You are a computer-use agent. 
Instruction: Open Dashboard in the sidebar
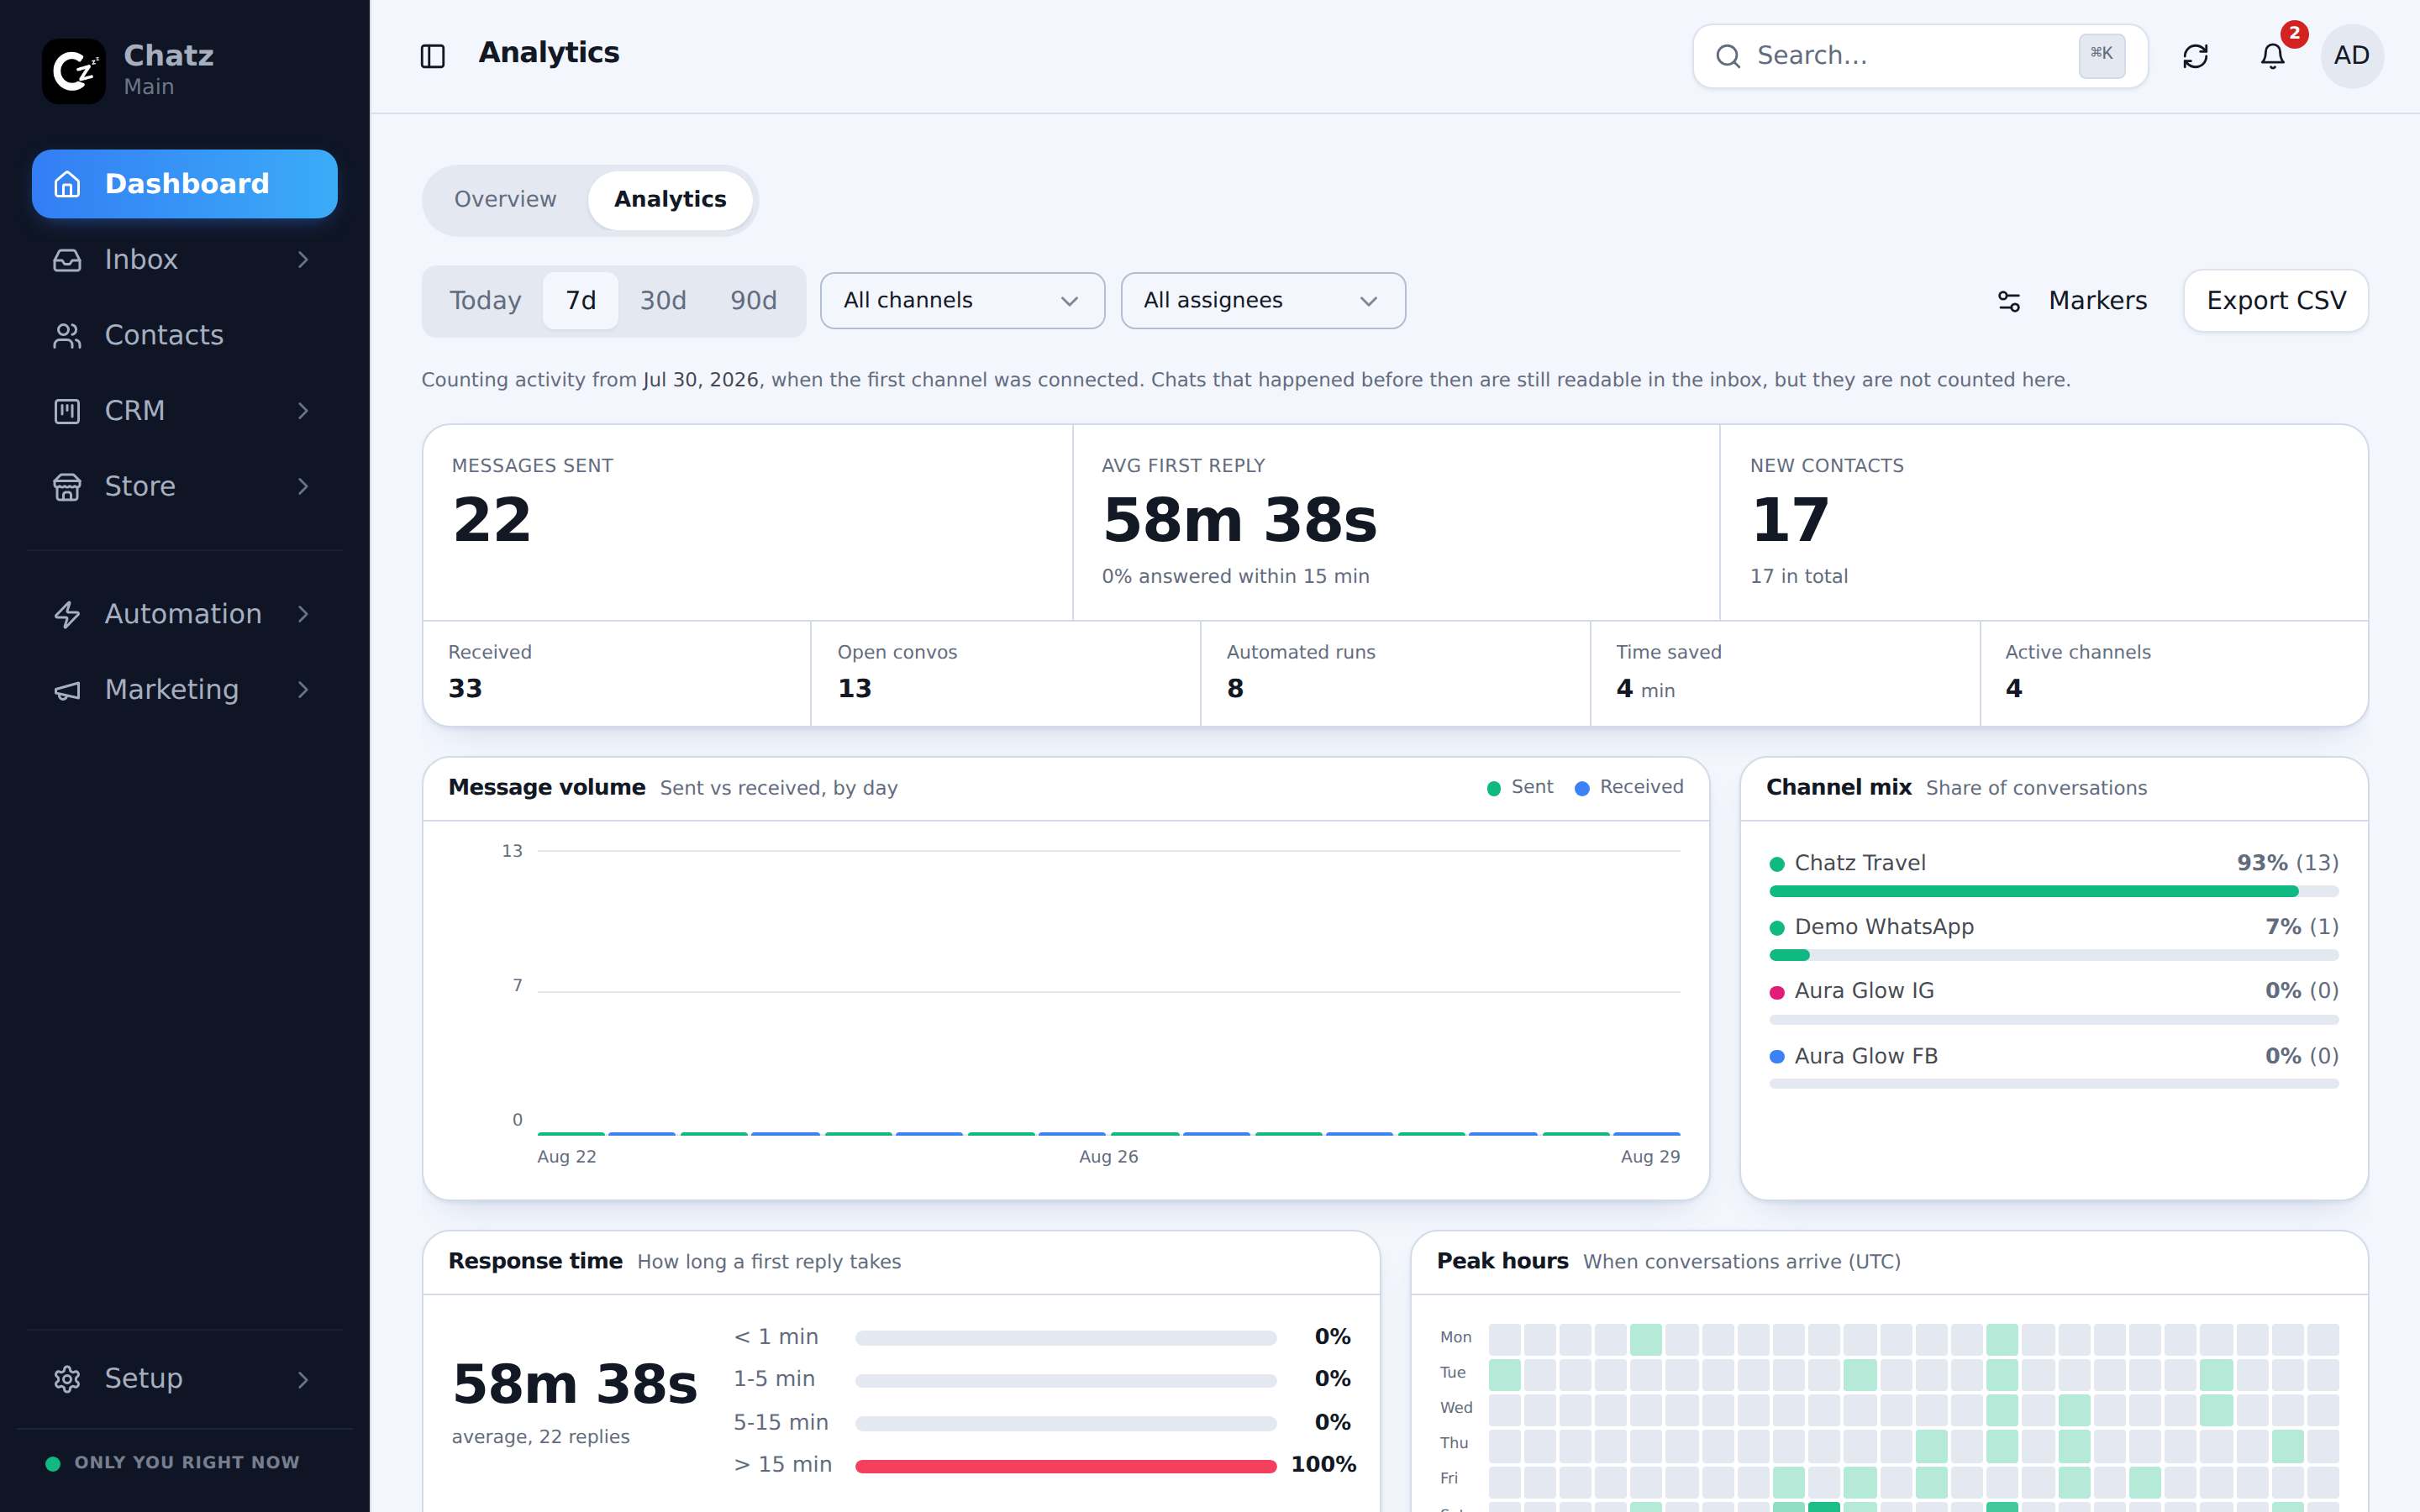coord(185,184)
